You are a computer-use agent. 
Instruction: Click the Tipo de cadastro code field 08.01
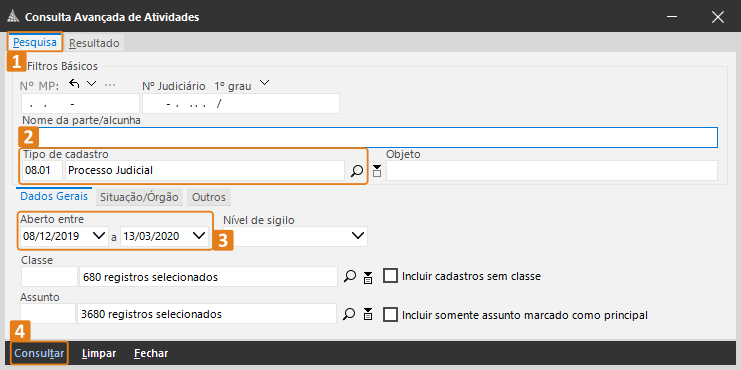[x=42, y=171]
